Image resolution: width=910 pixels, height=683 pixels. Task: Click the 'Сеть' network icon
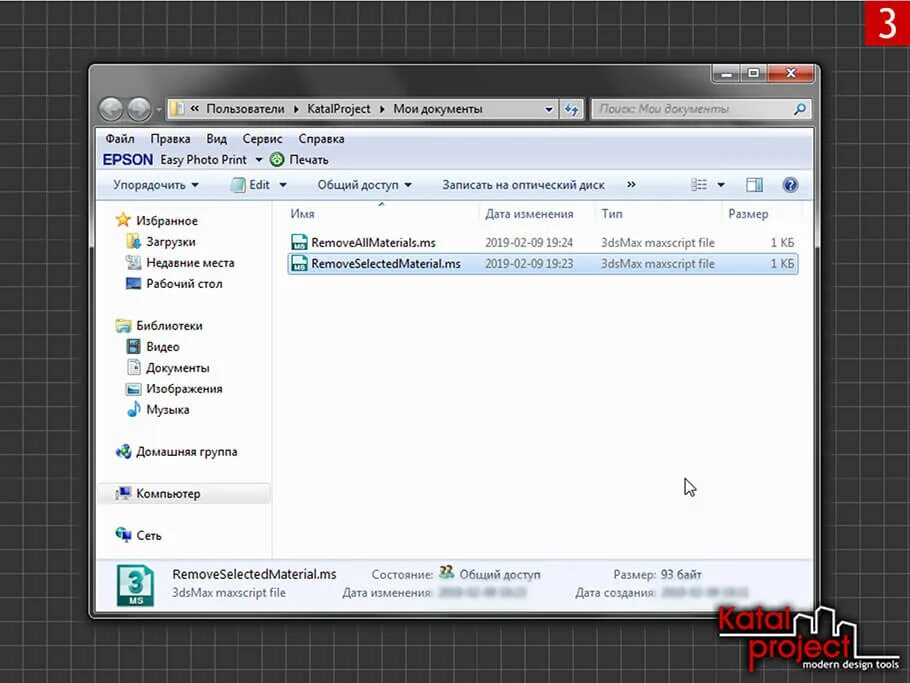pyautogui.click(x=123, y=534)
